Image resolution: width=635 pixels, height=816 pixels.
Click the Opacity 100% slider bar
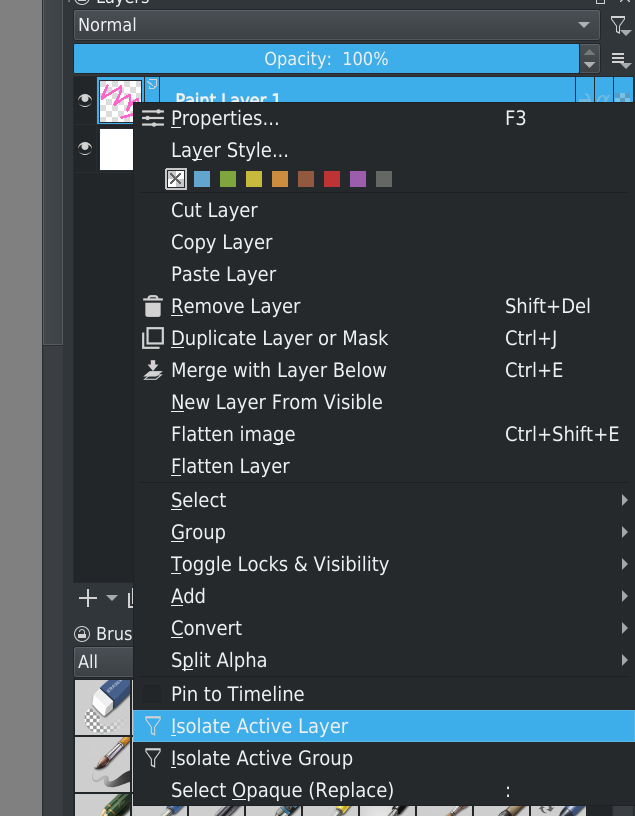[x=326, y=59]
